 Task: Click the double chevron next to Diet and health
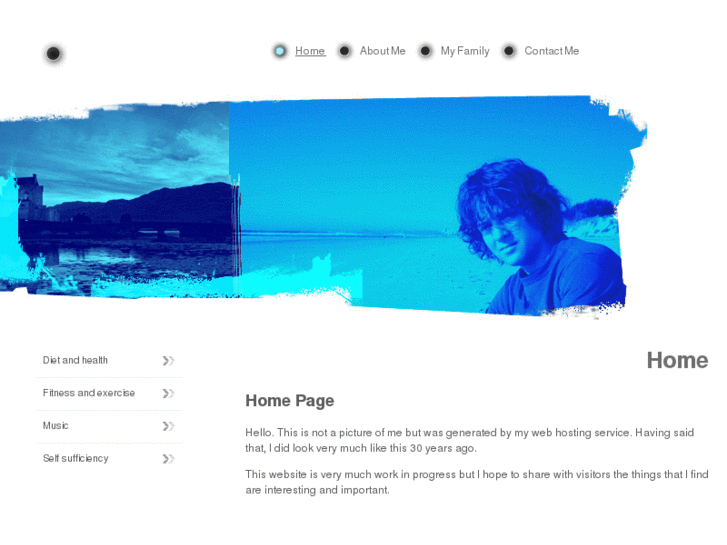point(168,360)
